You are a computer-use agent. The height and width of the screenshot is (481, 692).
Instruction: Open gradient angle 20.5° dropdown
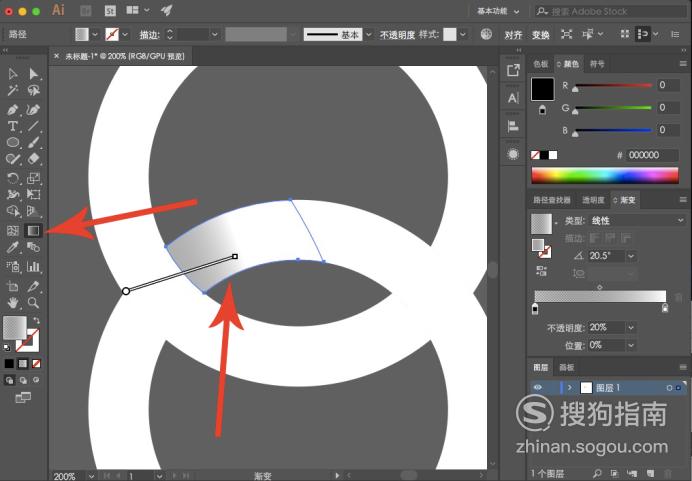(x=632, y=256)
